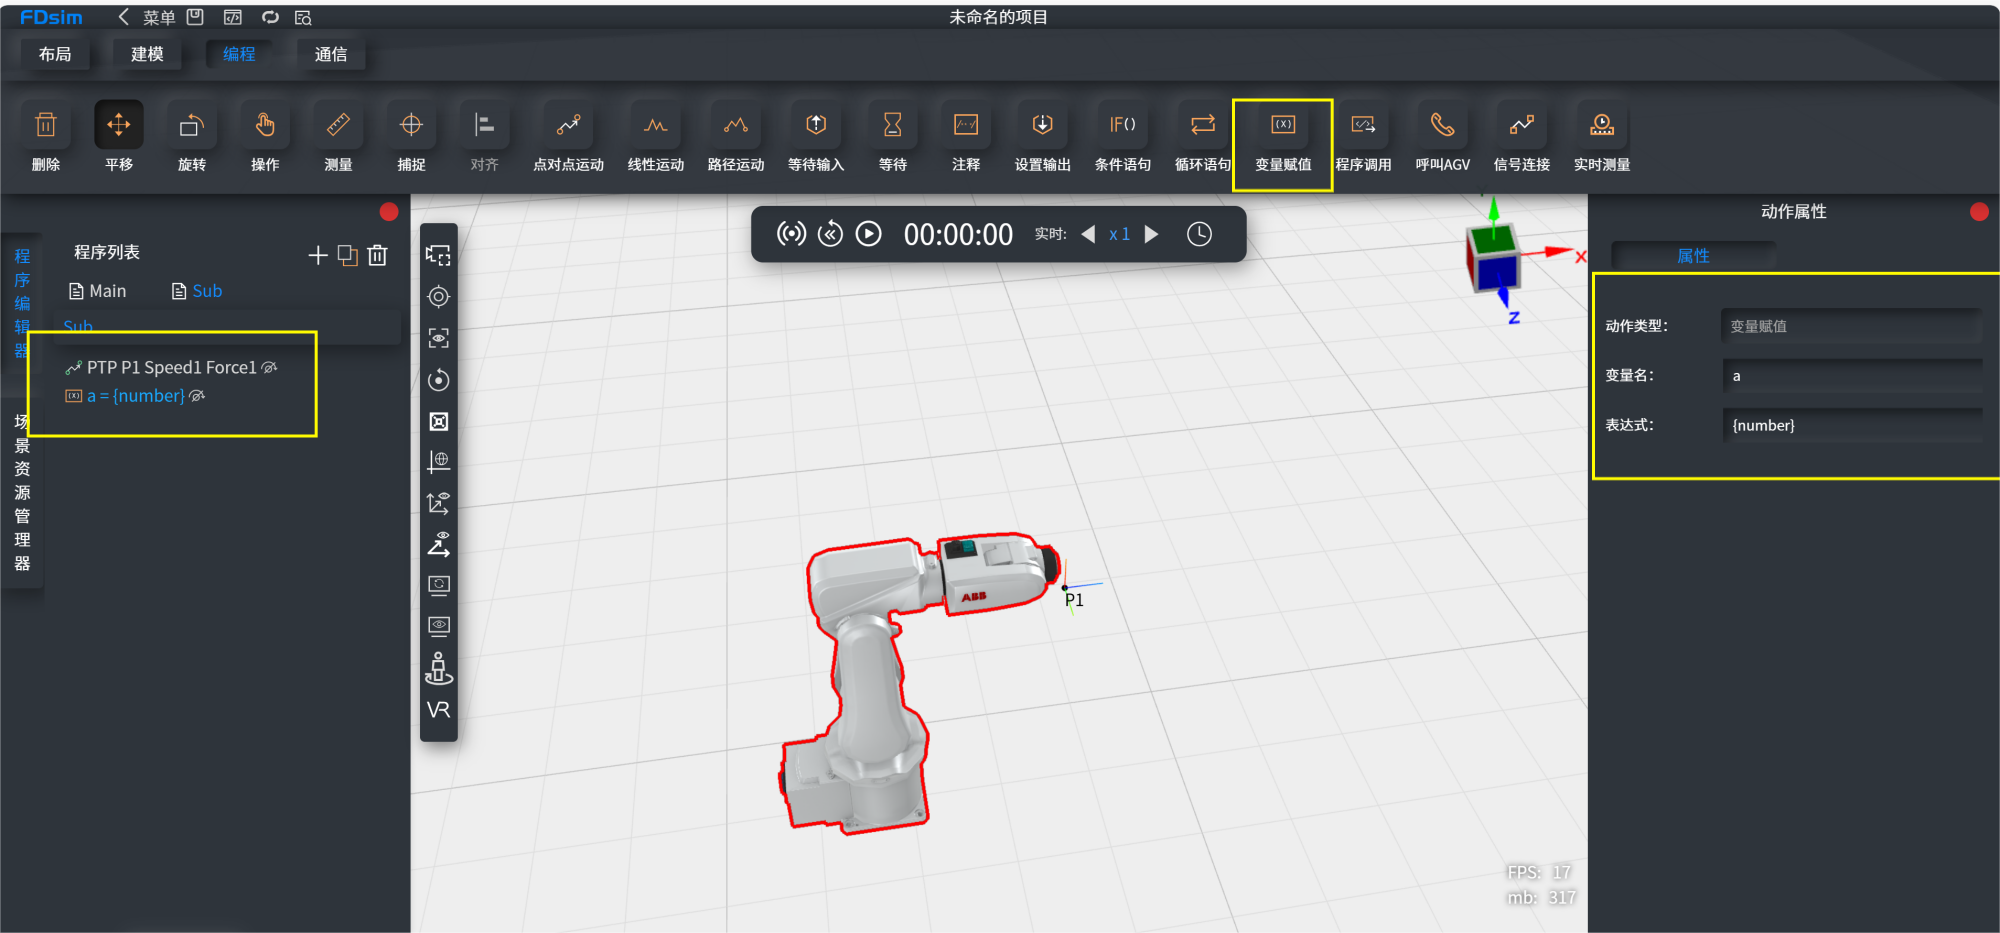Click red dot on 动作属性 panel
Screen dimensions: 2000x933
point(1978,211)
